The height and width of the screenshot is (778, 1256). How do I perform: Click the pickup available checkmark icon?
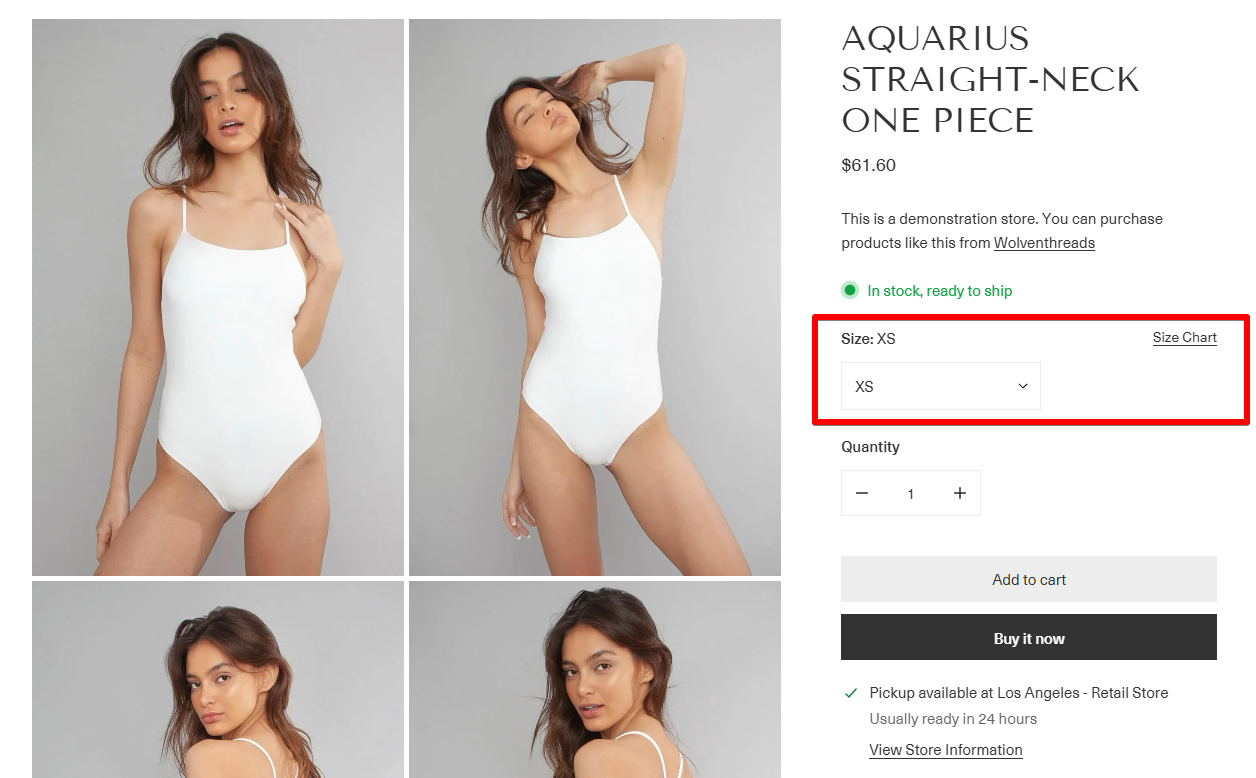(851, 693)
